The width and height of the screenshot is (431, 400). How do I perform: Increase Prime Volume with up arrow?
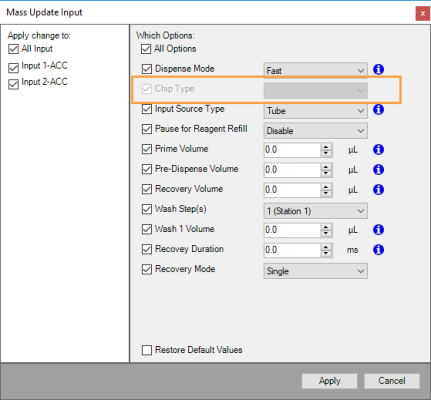[x=326, y=147]
